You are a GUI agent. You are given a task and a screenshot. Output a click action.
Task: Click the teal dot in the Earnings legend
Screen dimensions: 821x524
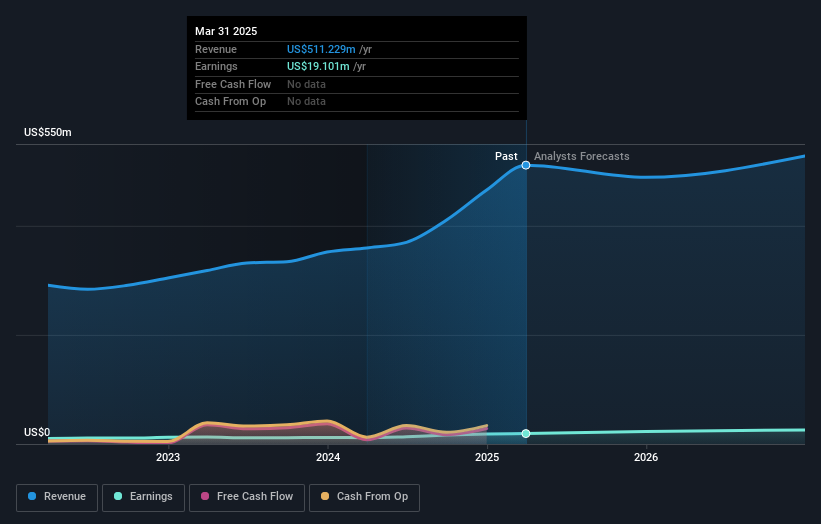118,497
